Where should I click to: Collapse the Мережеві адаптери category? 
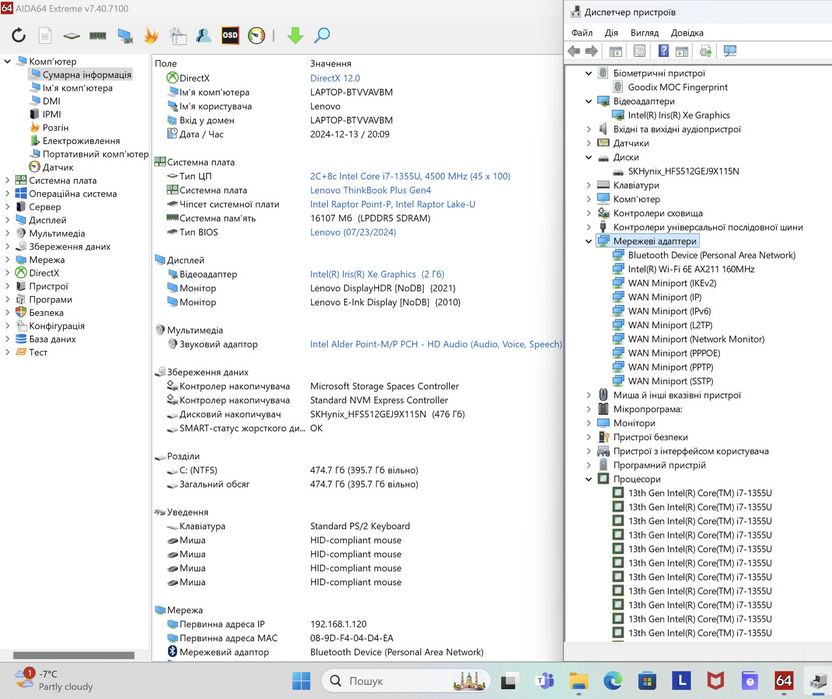coord(588,241)
